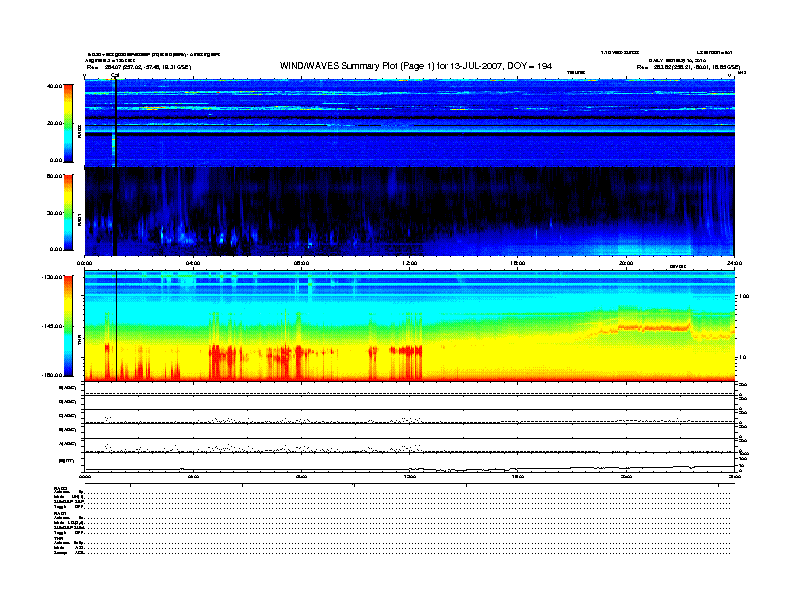The image size is (792, 612).
Task: Click the 08:00 tick label under RAD1 panel
Action: pyautogui.click(x=301, y=263)
